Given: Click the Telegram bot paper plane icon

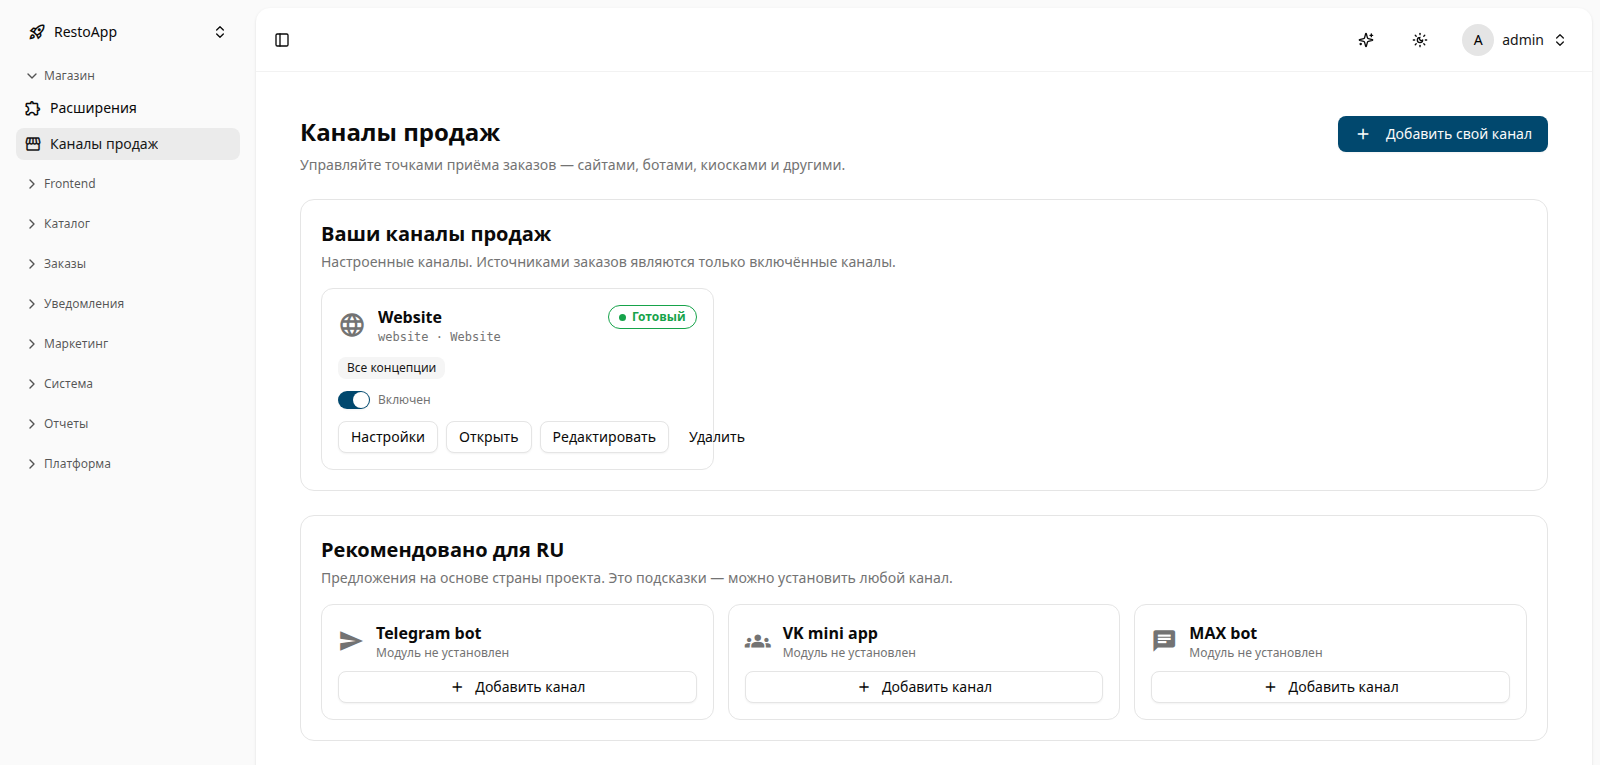Looking at the screenshot, I should tap(351, 641).
